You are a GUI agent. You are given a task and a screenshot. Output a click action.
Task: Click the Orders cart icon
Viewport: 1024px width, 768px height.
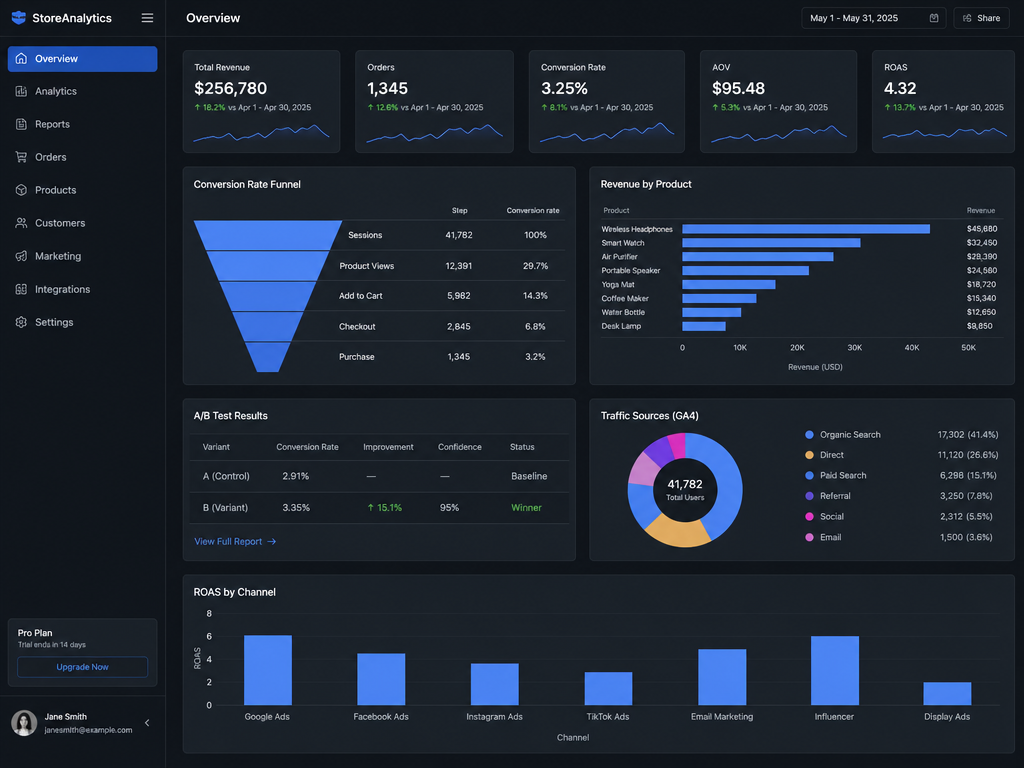22,157
